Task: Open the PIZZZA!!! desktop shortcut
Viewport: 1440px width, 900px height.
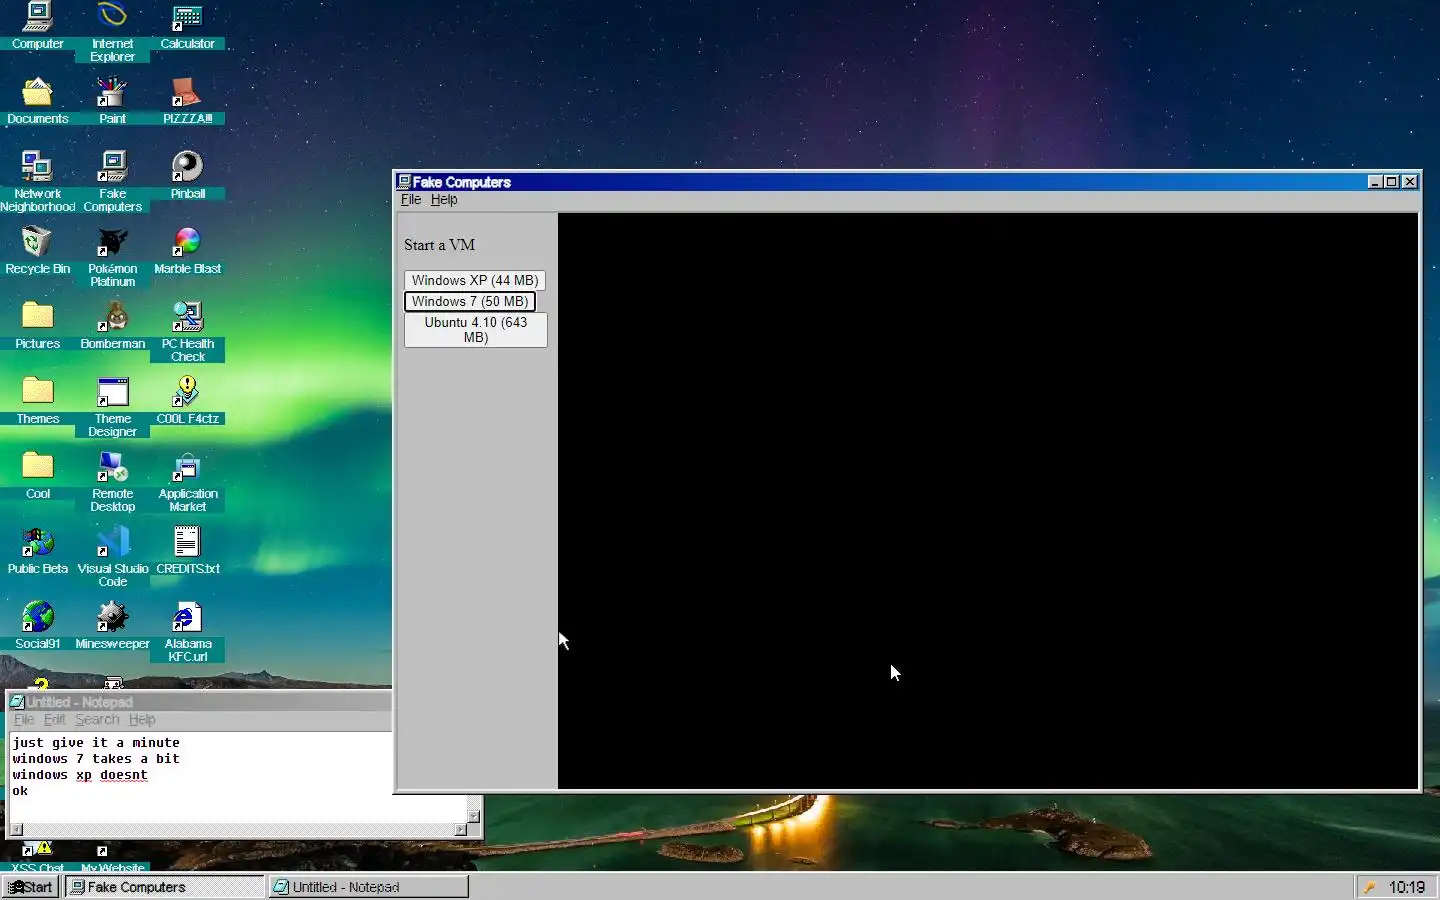Action: coord(187,100)
